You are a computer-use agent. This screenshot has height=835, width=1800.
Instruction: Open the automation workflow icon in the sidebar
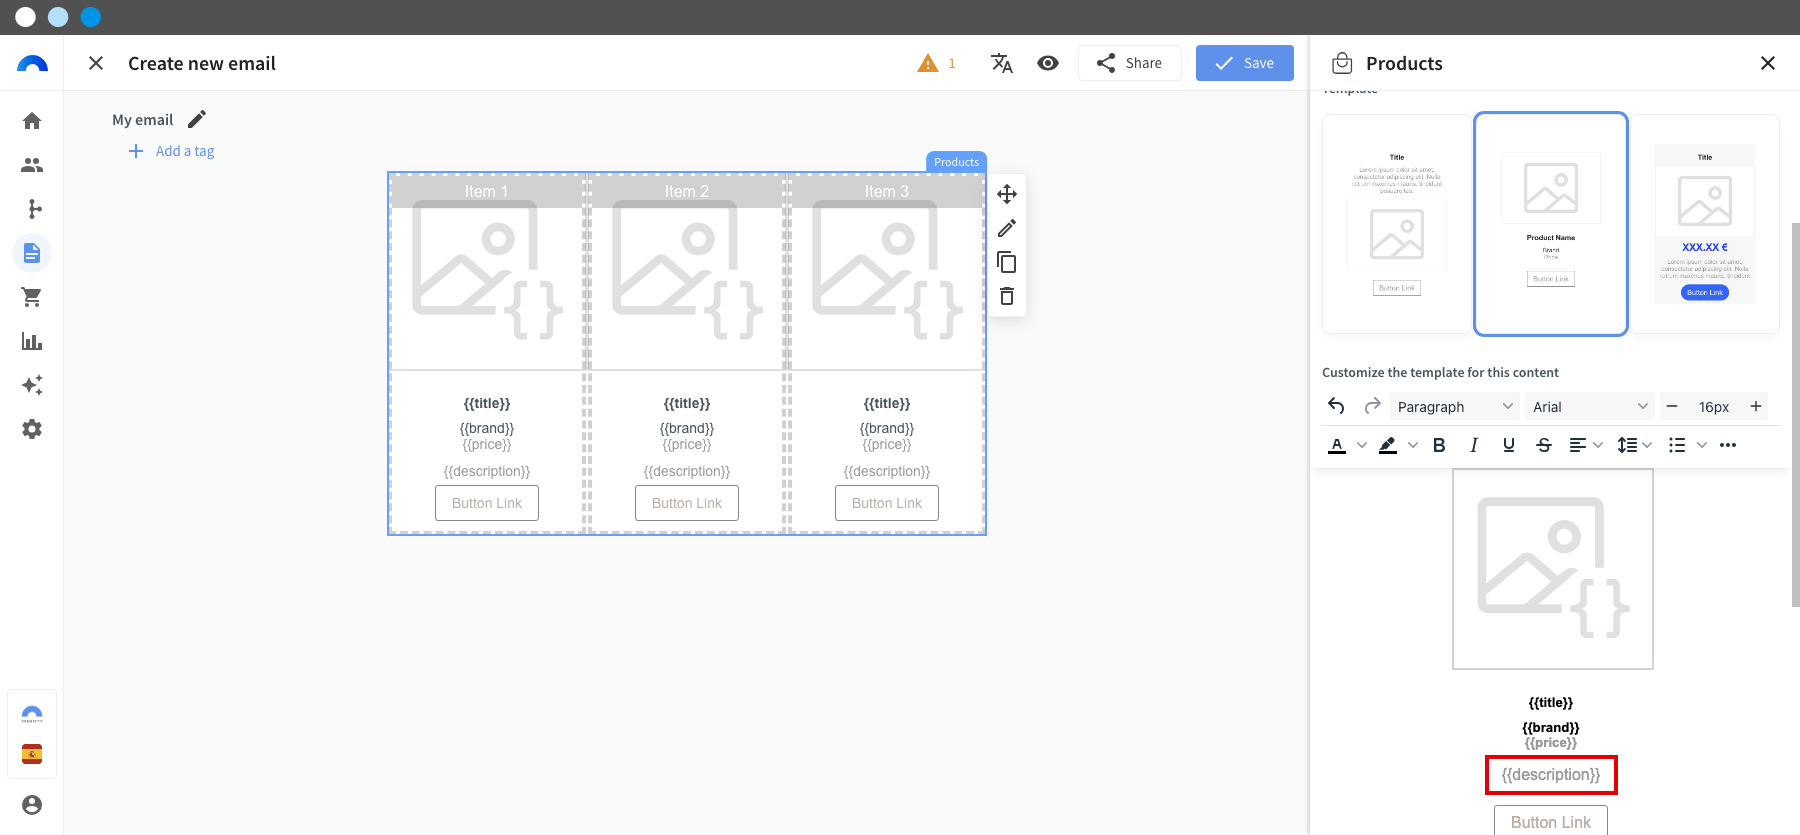tap(32, 209)
